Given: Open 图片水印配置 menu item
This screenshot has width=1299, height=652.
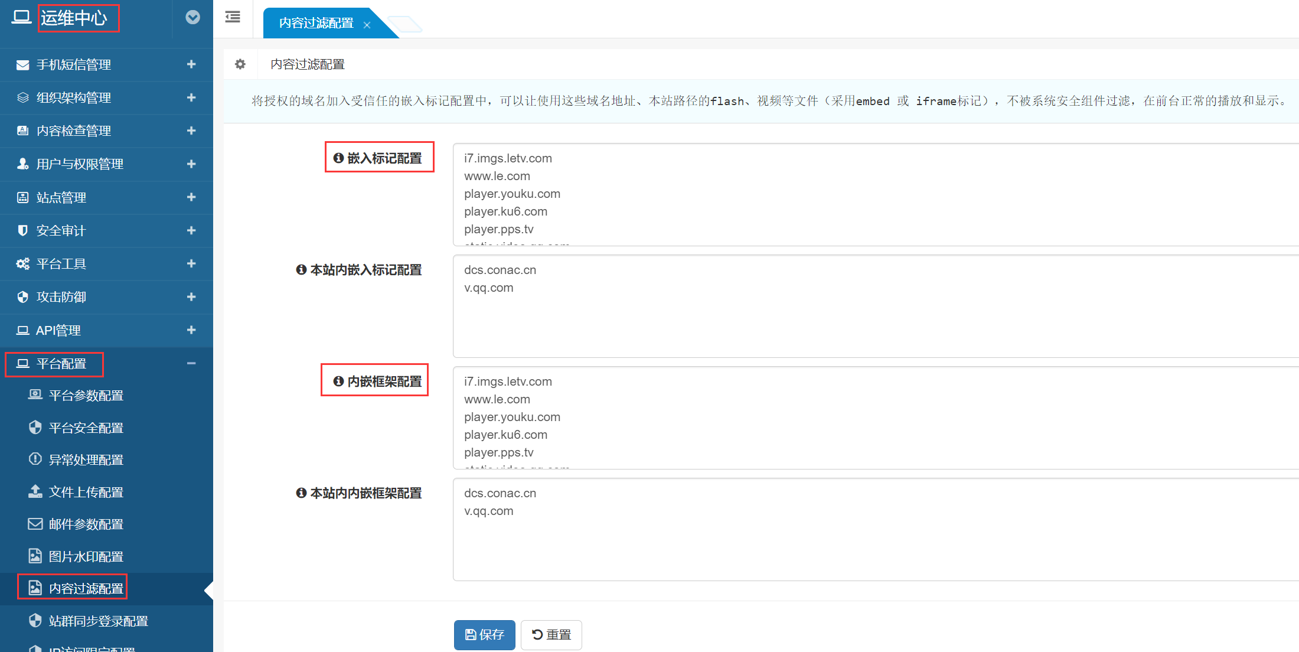Looking at the screenshot, I should 85,557.
